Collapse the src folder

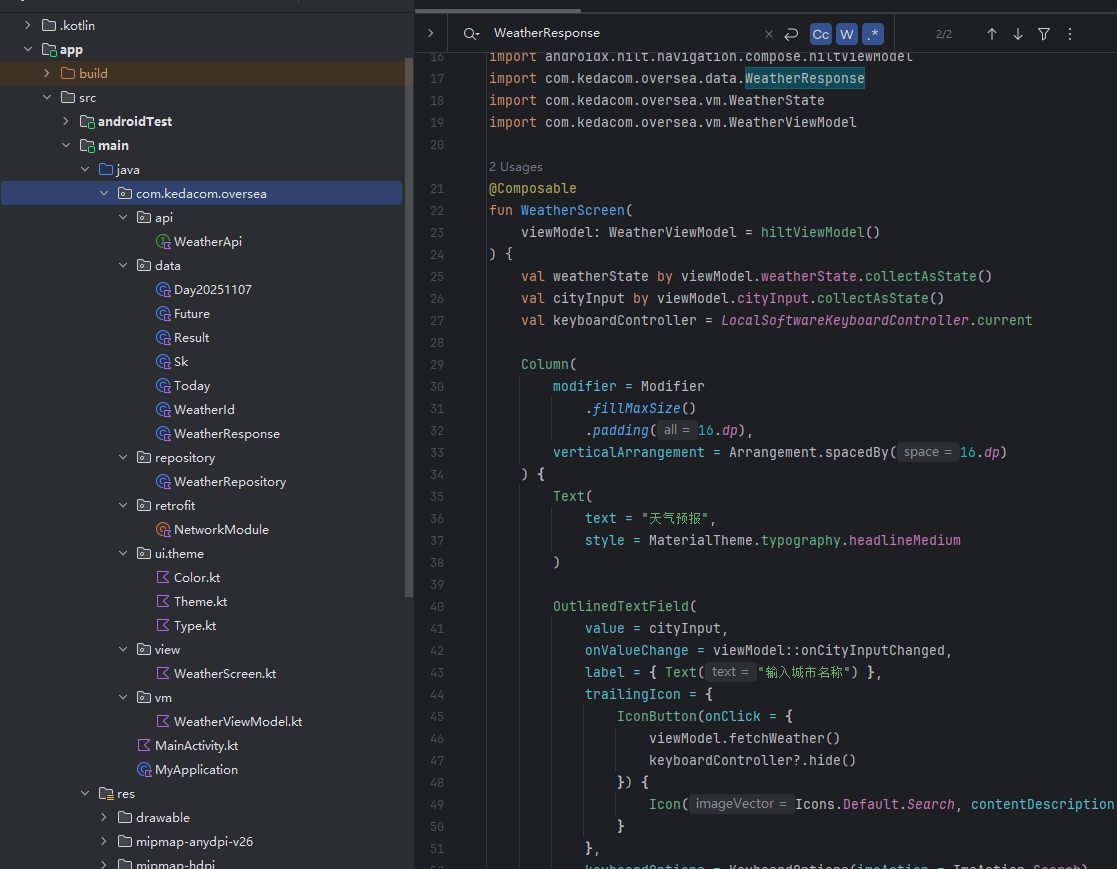point(47,97)
